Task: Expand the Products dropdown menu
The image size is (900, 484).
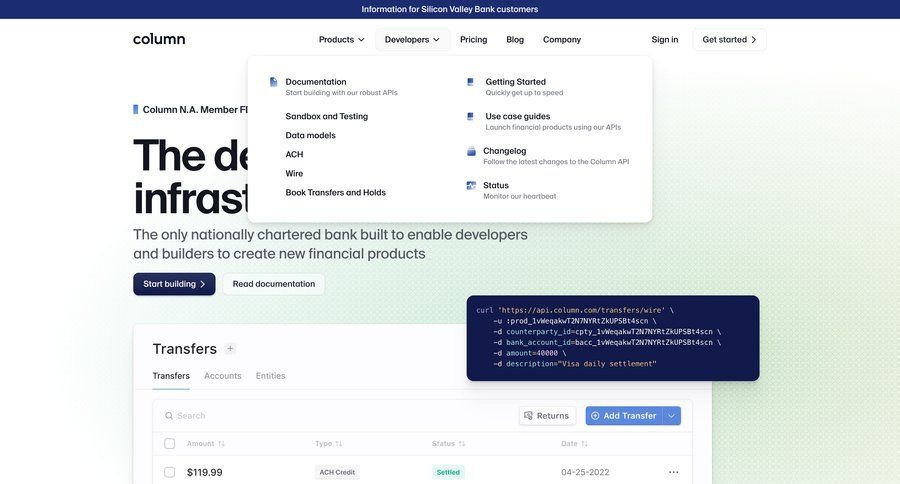Action: pos(341,39)
